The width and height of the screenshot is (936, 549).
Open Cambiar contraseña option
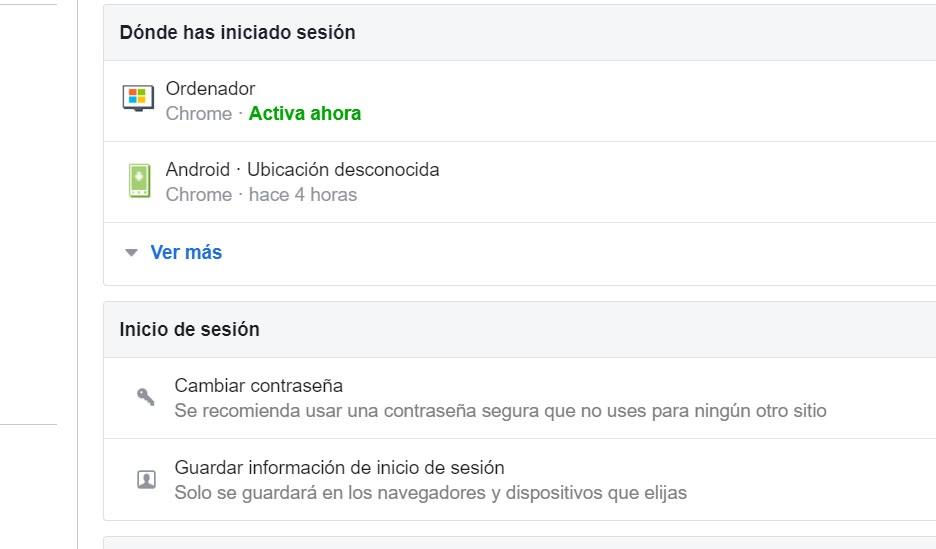pyautogui.click(x=258, y=385)
